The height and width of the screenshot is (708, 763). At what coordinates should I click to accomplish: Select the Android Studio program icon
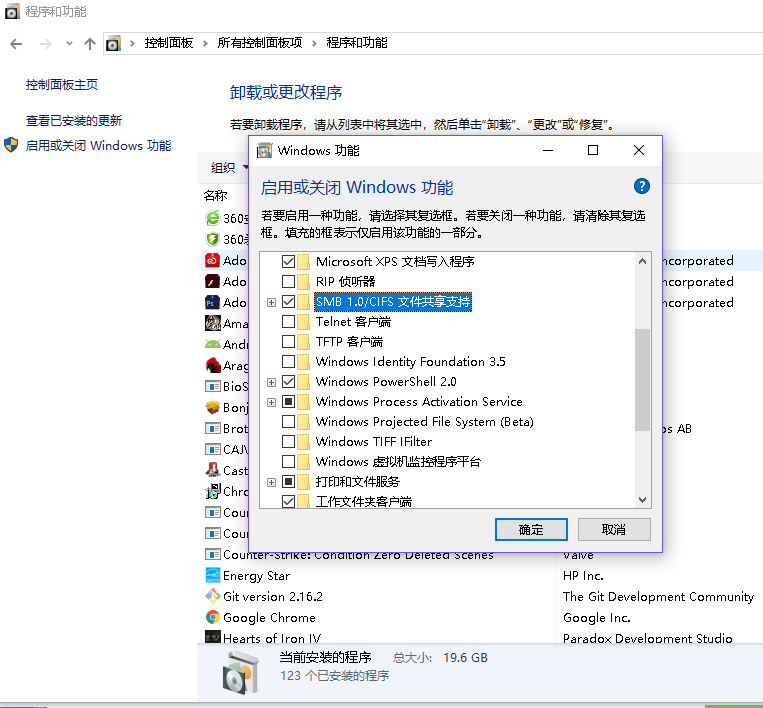213,344
